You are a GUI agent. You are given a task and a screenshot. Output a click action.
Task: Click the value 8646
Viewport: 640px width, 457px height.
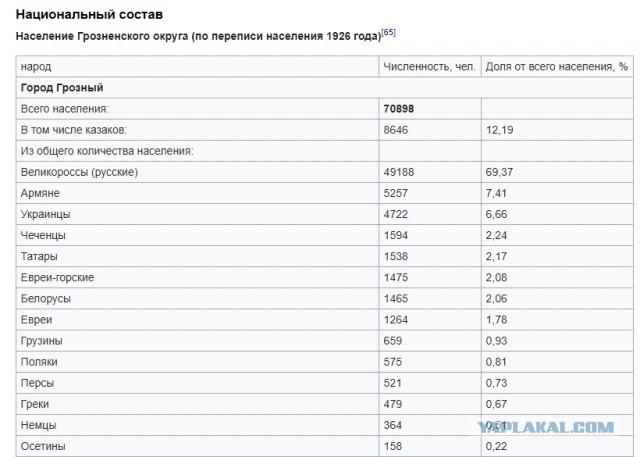coord(396,130)
